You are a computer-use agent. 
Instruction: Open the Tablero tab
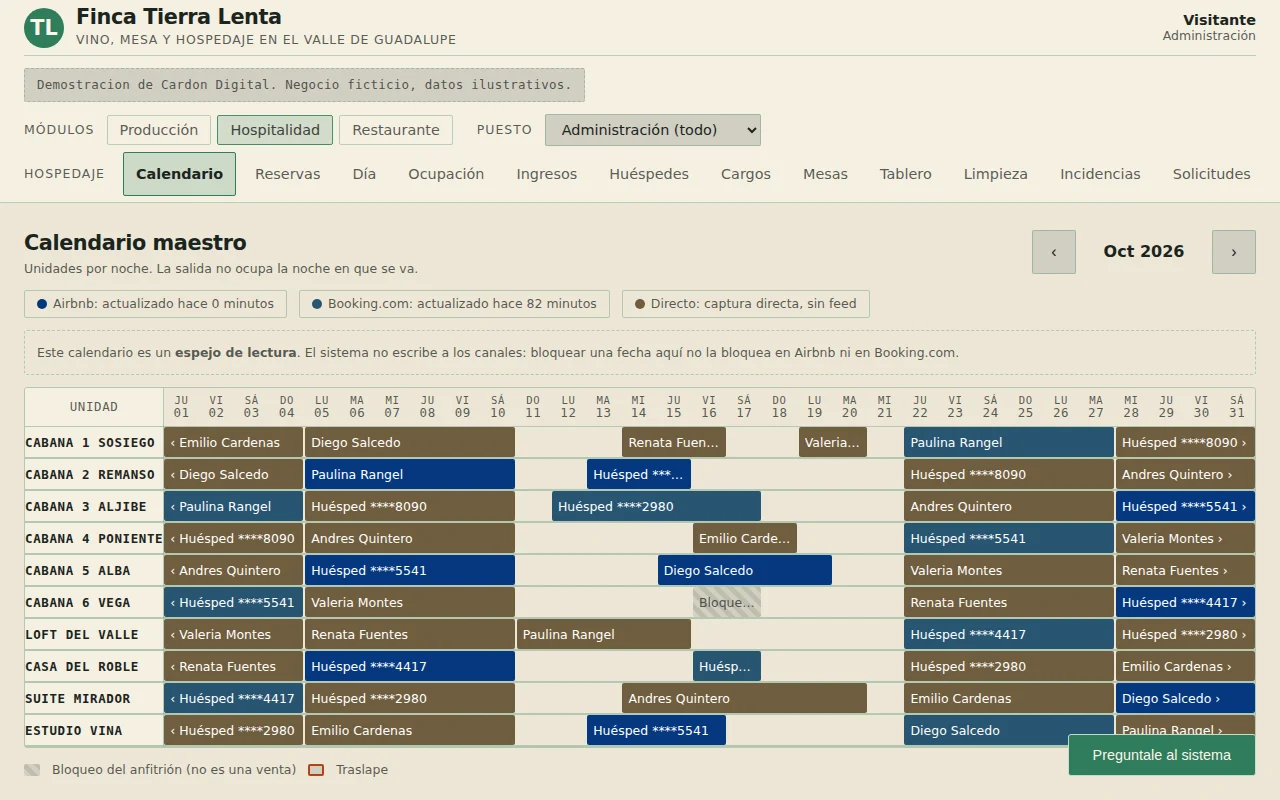tap(906, 174)
